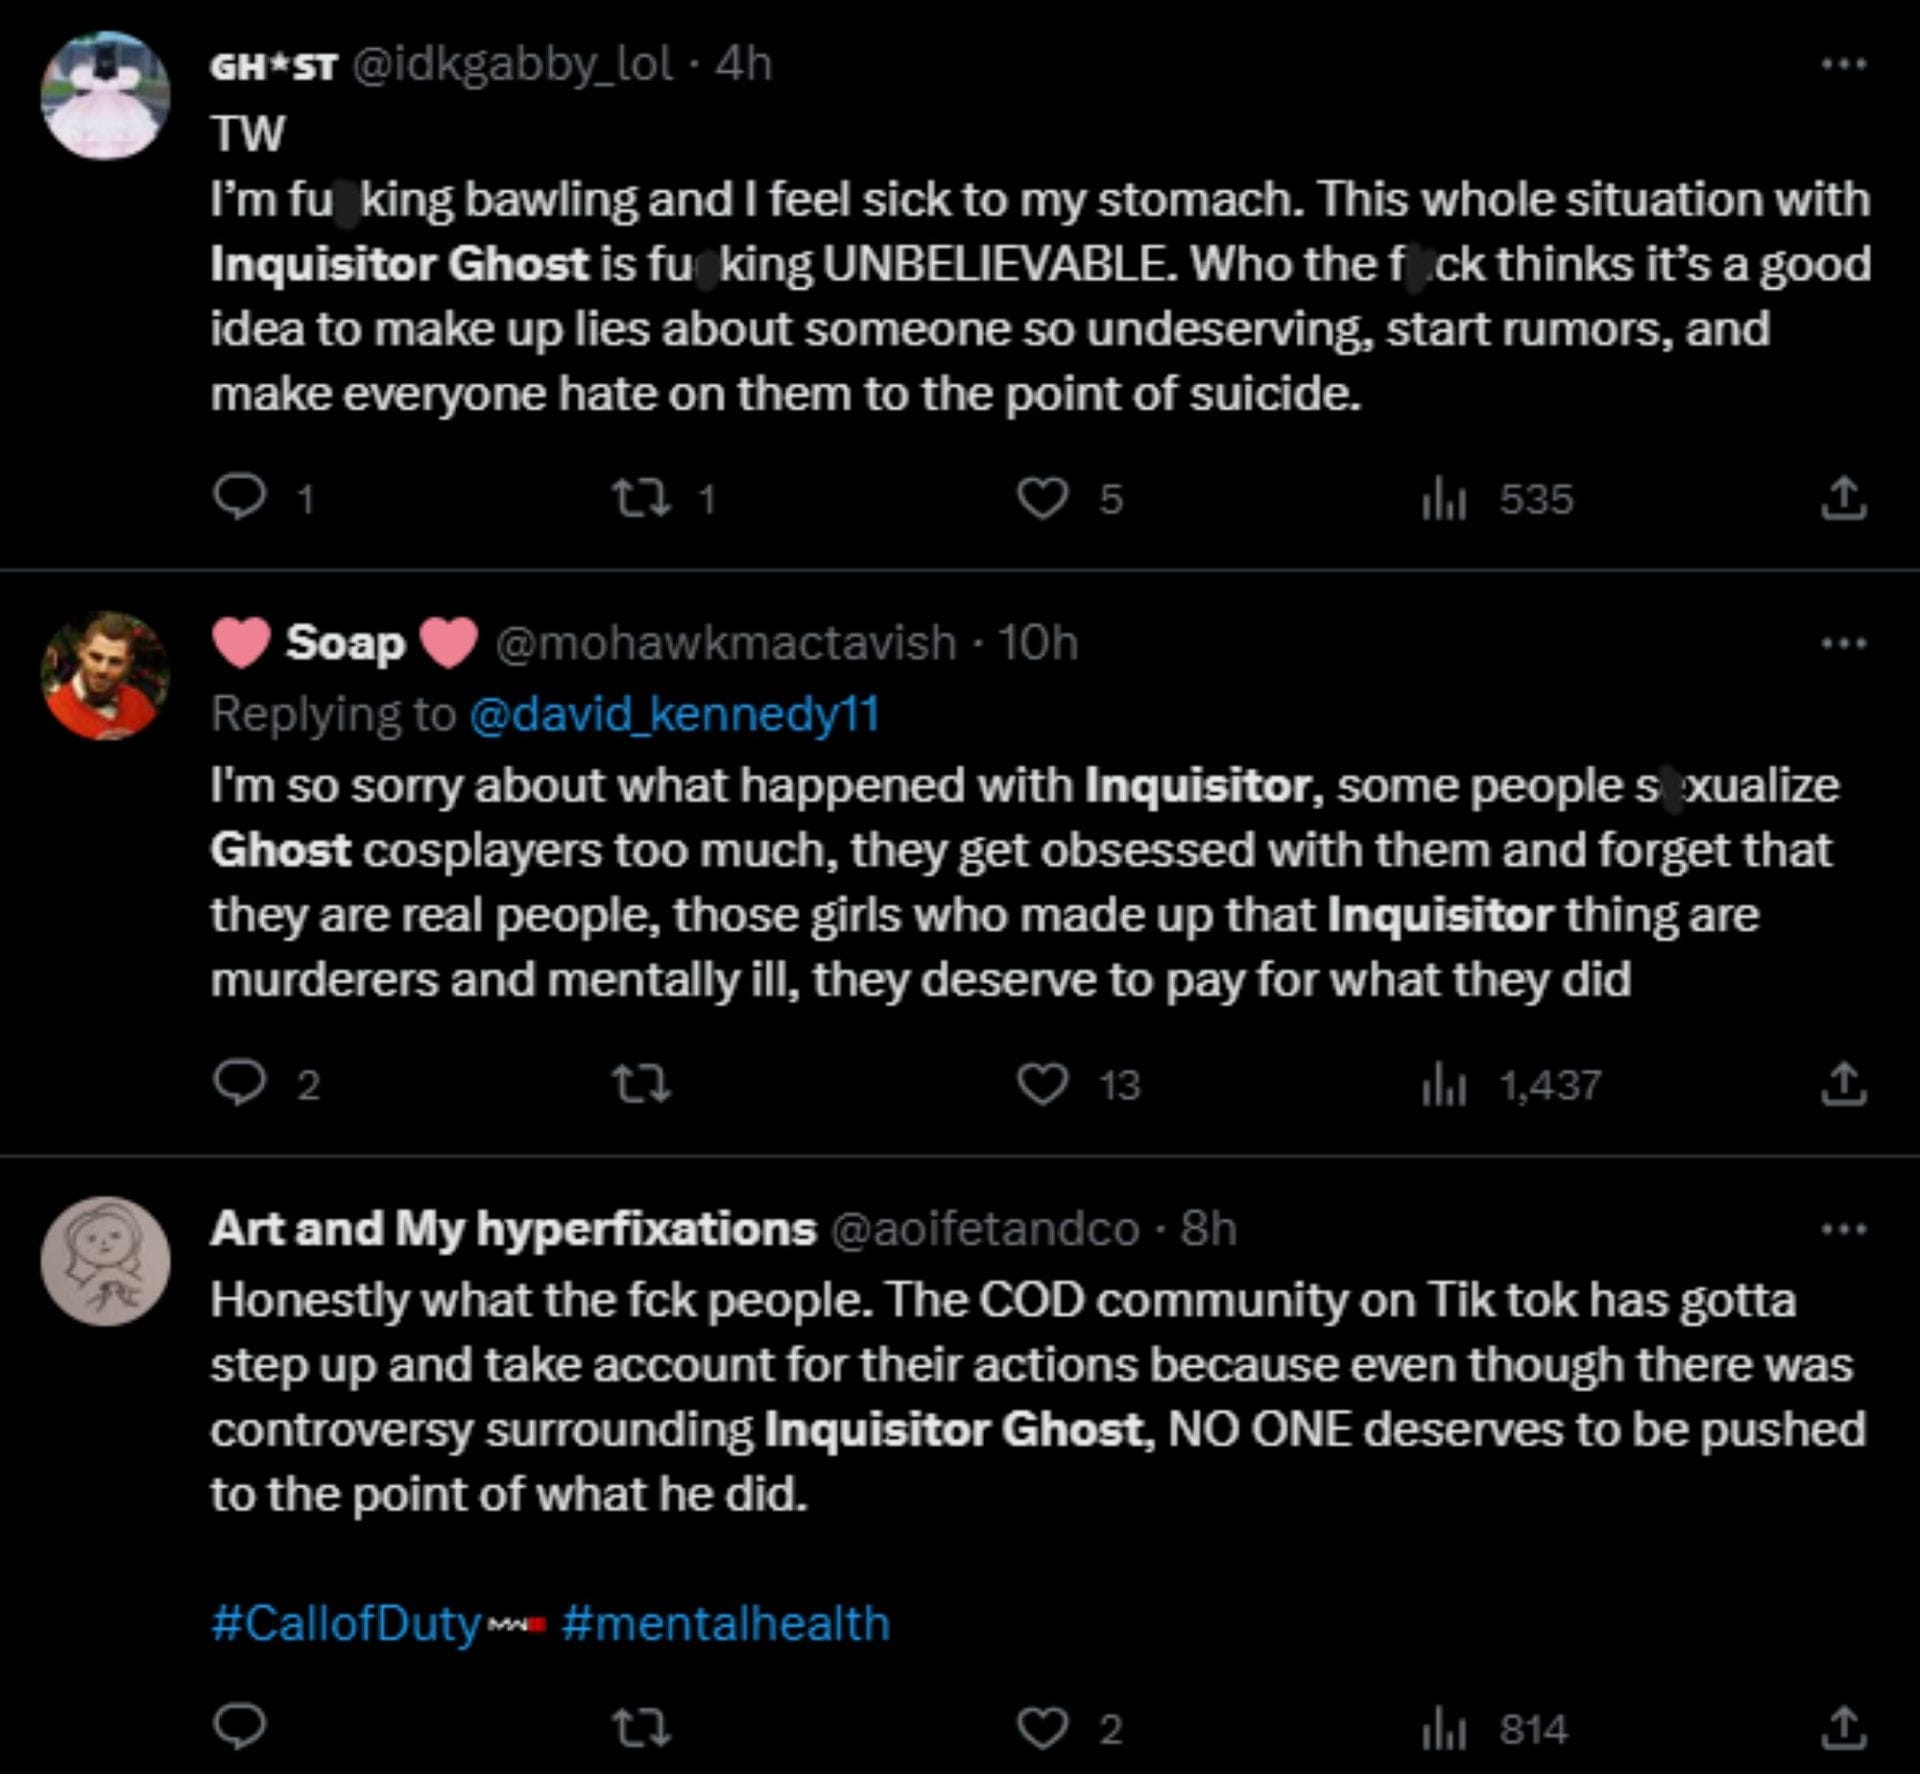Open Soap's profile picture
Screen dimensions: 1920x1774
pos(105,676)
